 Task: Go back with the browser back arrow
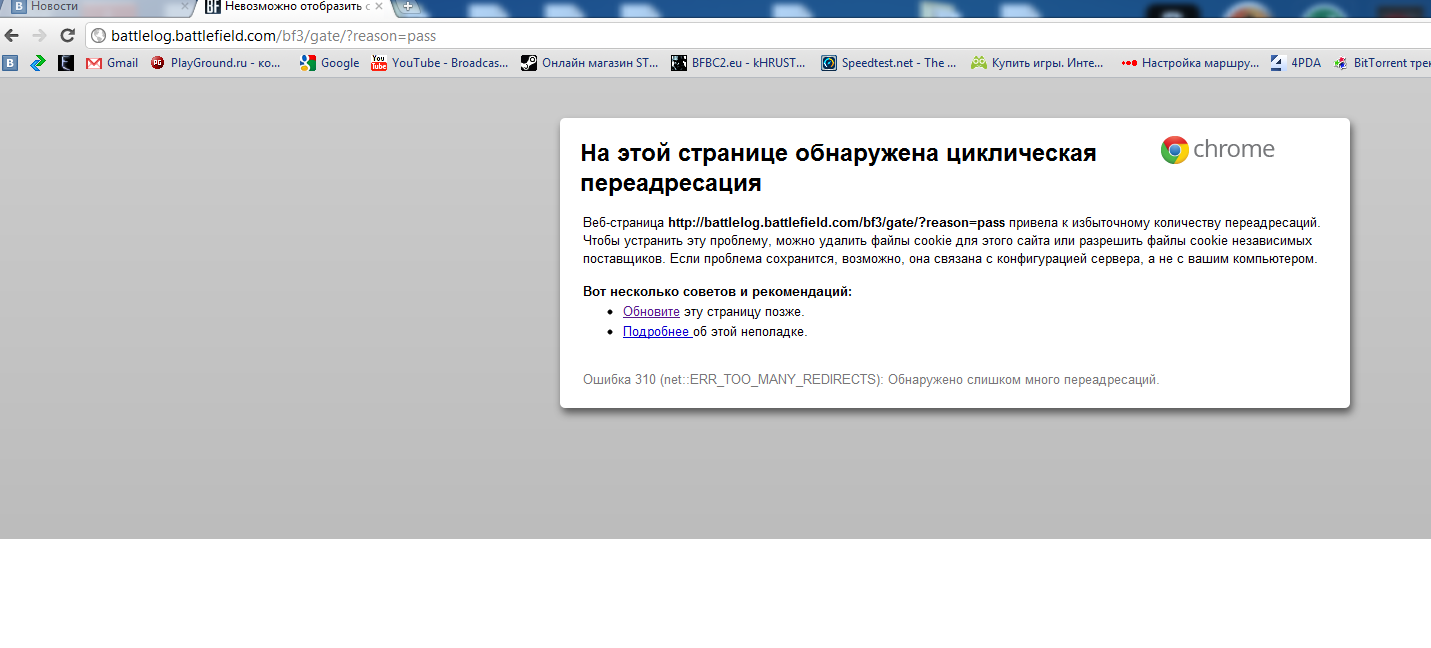[x=12, y=35]
